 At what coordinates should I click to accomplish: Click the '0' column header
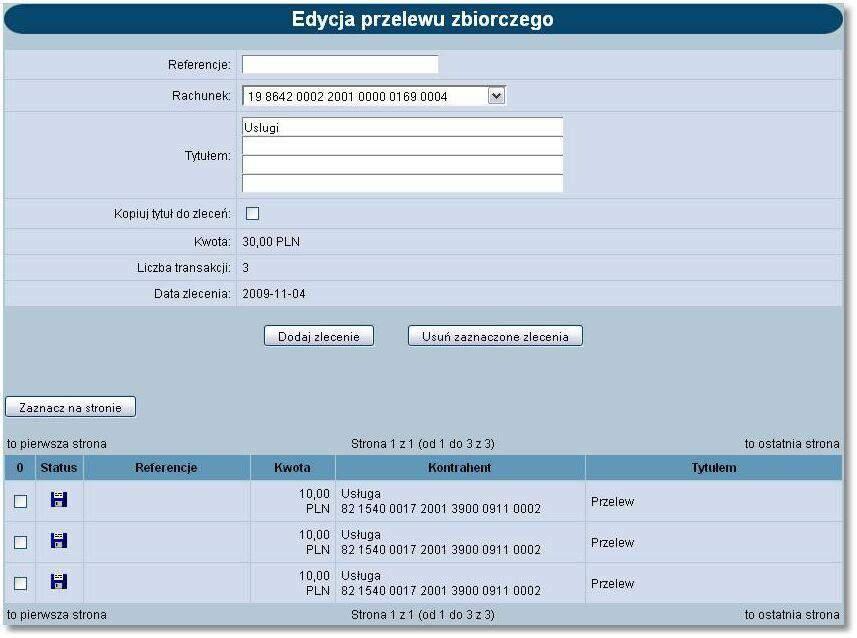coord(20,468)
